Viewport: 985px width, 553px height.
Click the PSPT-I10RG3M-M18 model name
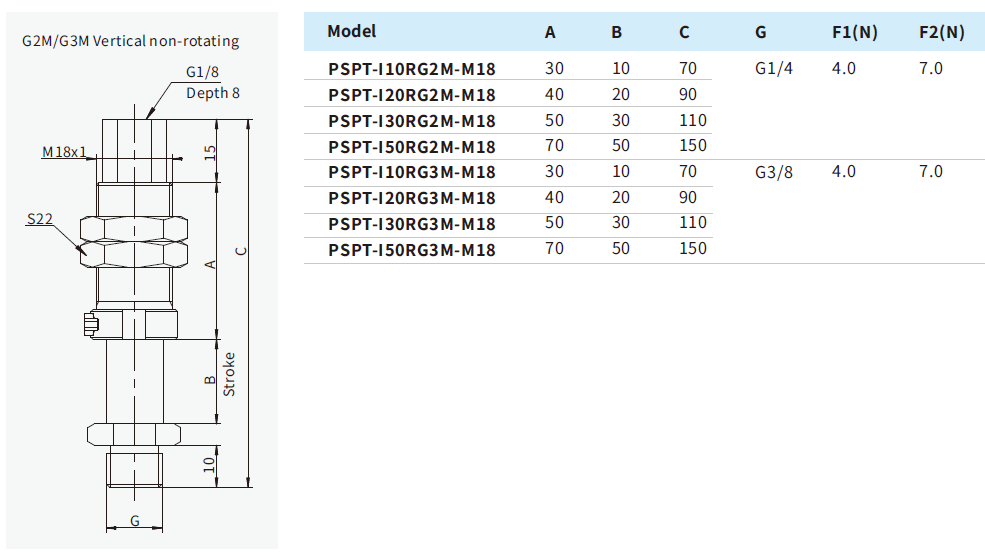411,172
